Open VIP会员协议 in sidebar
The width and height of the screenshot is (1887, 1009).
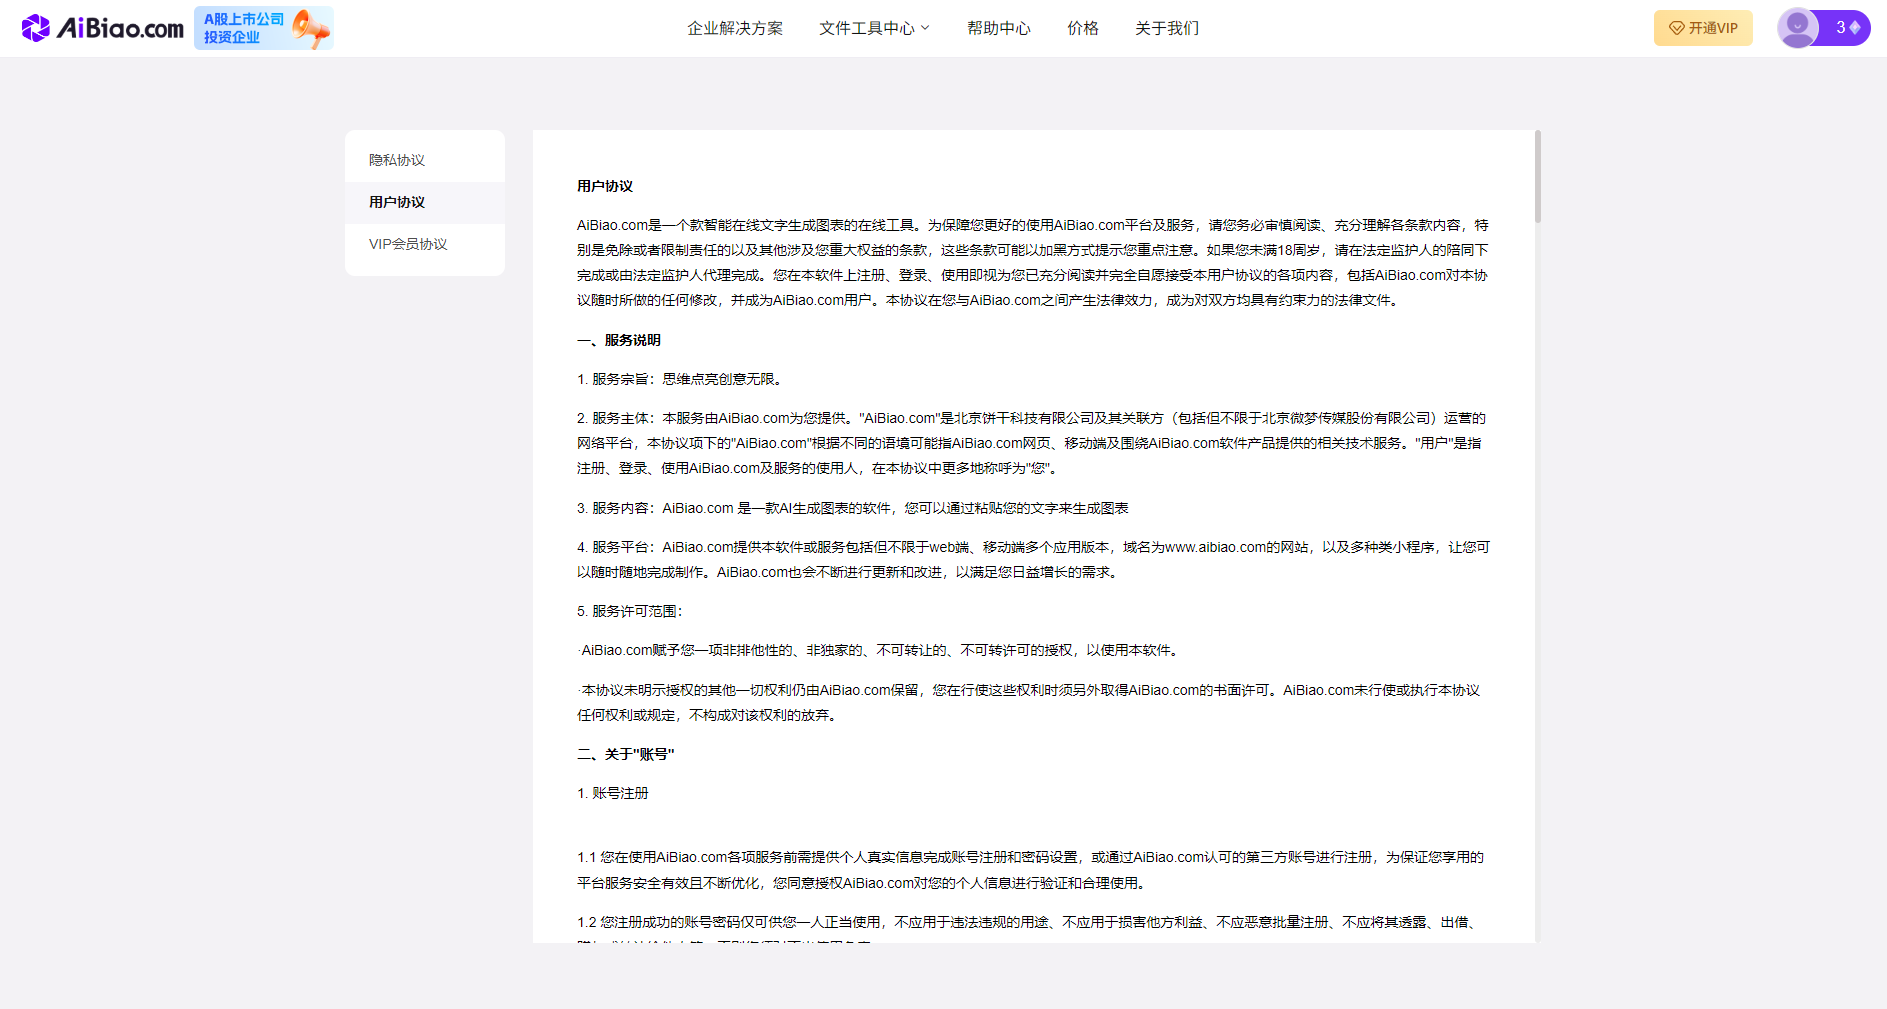pyautogui.click(x=425, y=244)
